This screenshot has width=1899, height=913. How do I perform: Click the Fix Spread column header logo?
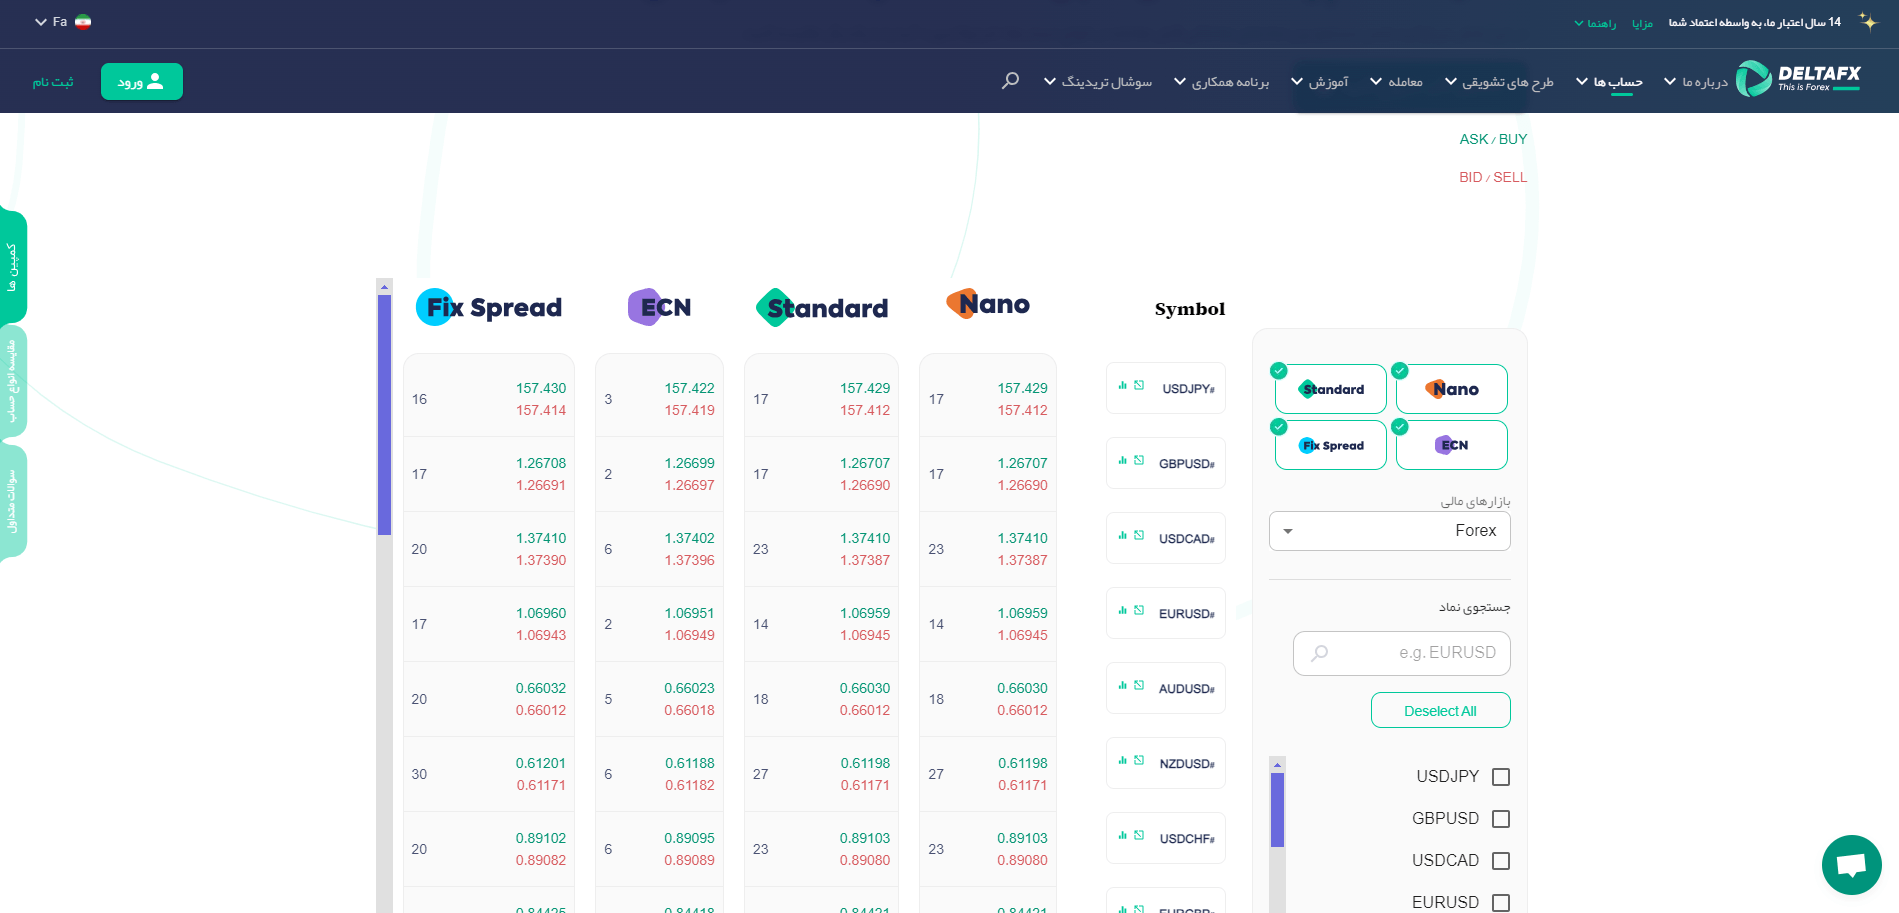coord(489,307)
